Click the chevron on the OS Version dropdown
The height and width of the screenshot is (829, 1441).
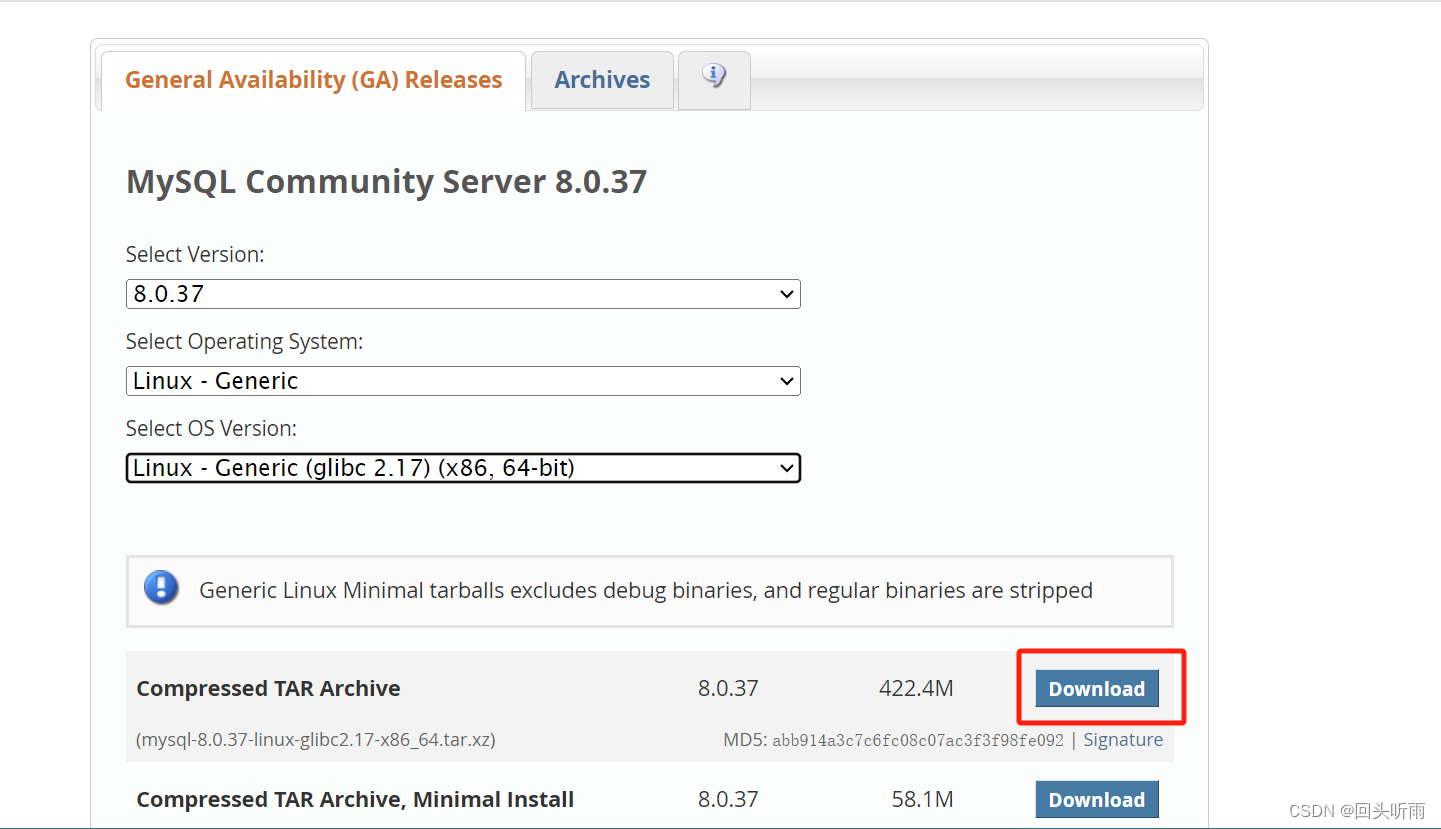click(x=786, y=467)
